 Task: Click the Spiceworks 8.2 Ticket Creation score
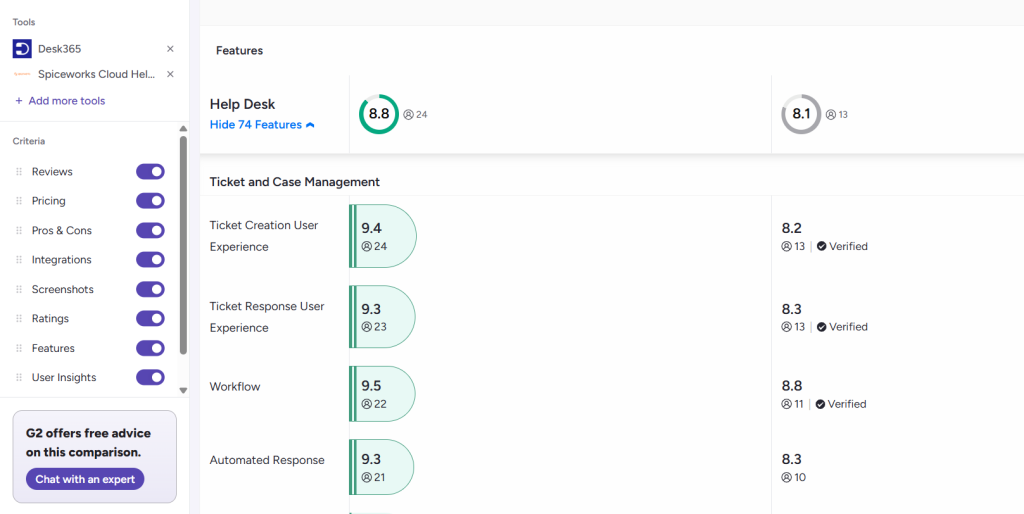coord(792,228)
